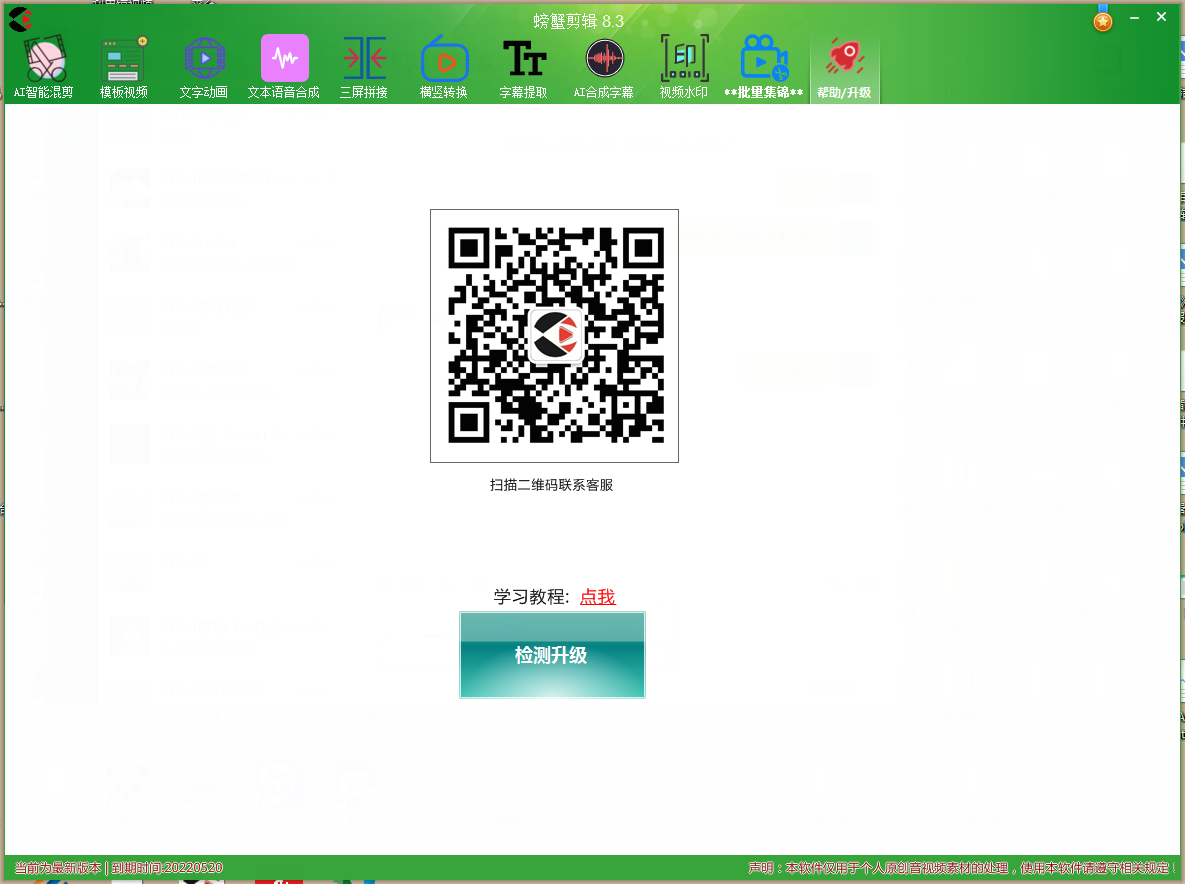1185x884 pixels.
Task: Click the gold medal badge icon
Action: tap(1103, 19)
